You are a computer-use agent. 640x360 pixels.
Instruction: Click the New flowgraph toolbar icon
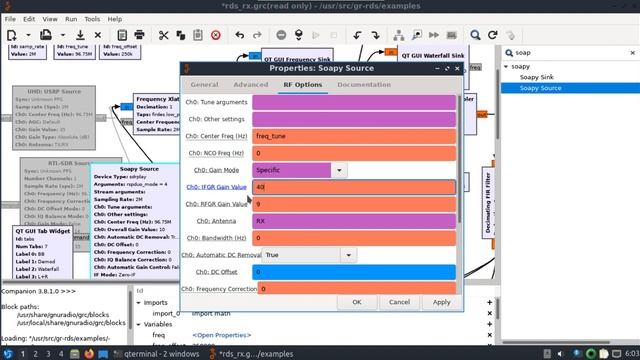pyautogui.click(x=12, y=35)
